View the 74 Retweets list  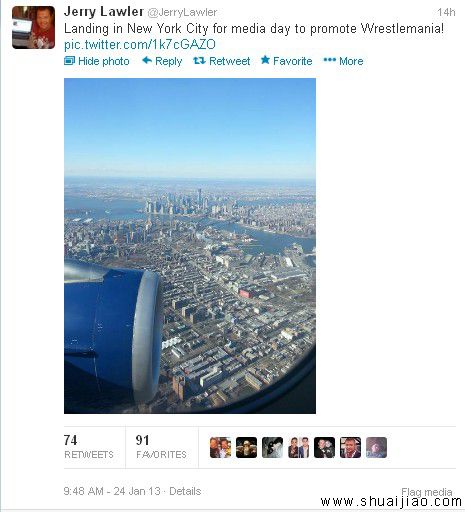click(x=89, y=447)
